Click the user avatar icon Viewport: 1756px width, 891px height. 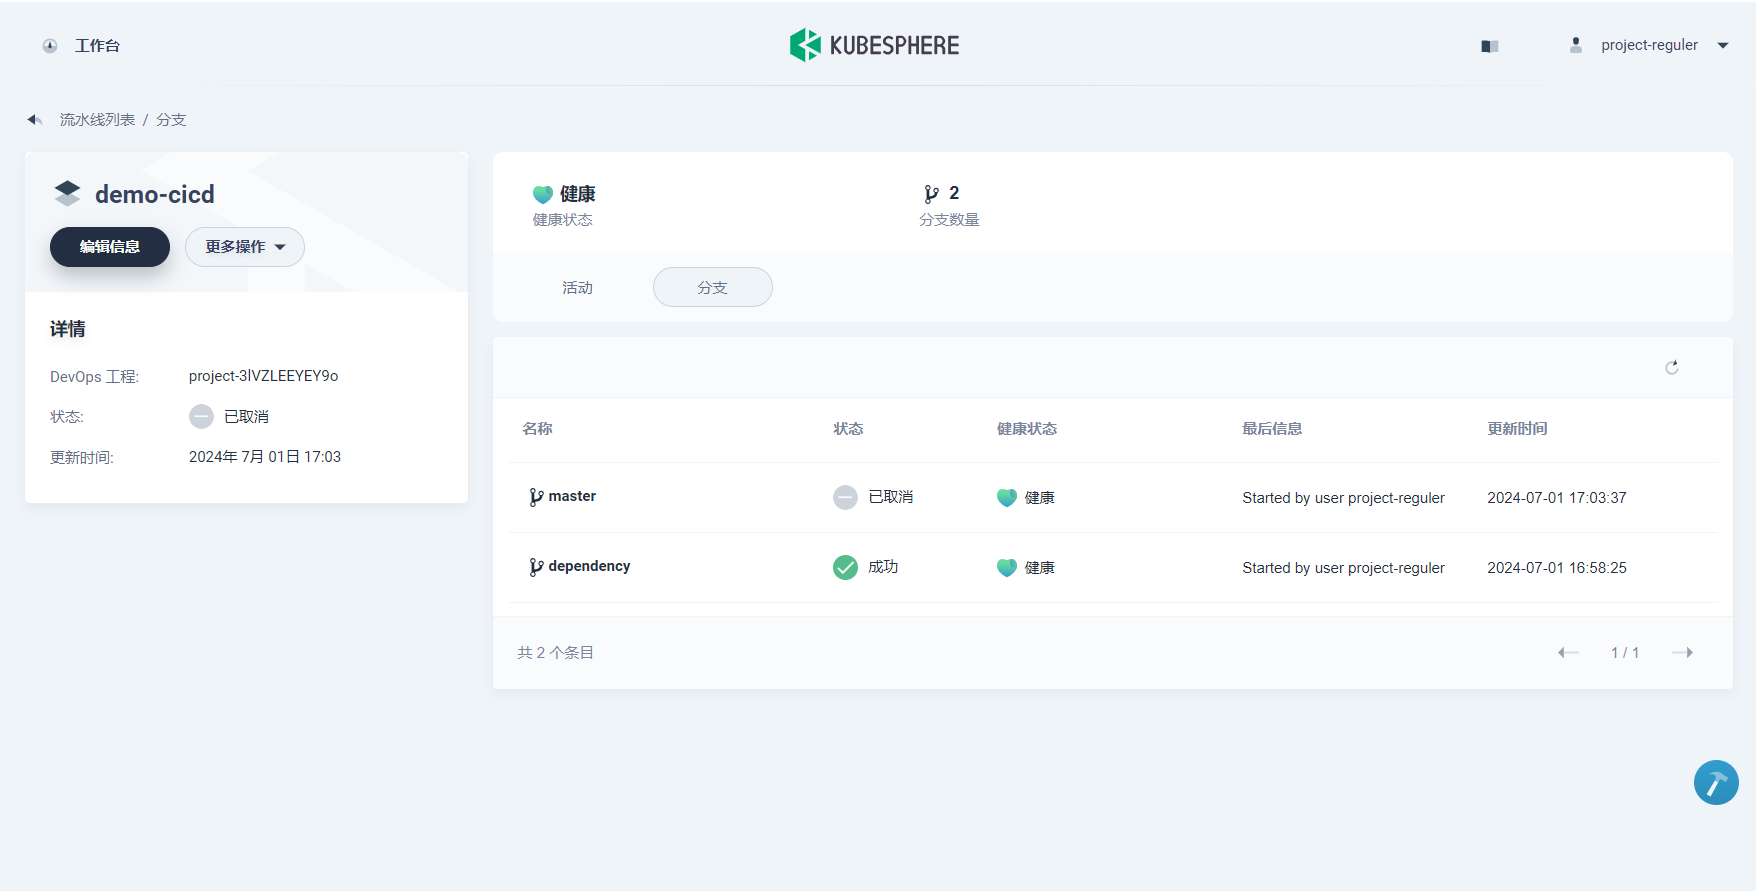[1576, 45]
